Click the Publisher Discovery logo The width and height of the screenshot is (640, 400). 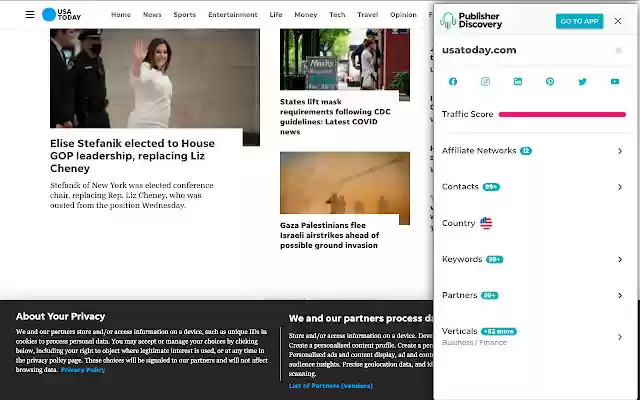click(x=471, y=20)
